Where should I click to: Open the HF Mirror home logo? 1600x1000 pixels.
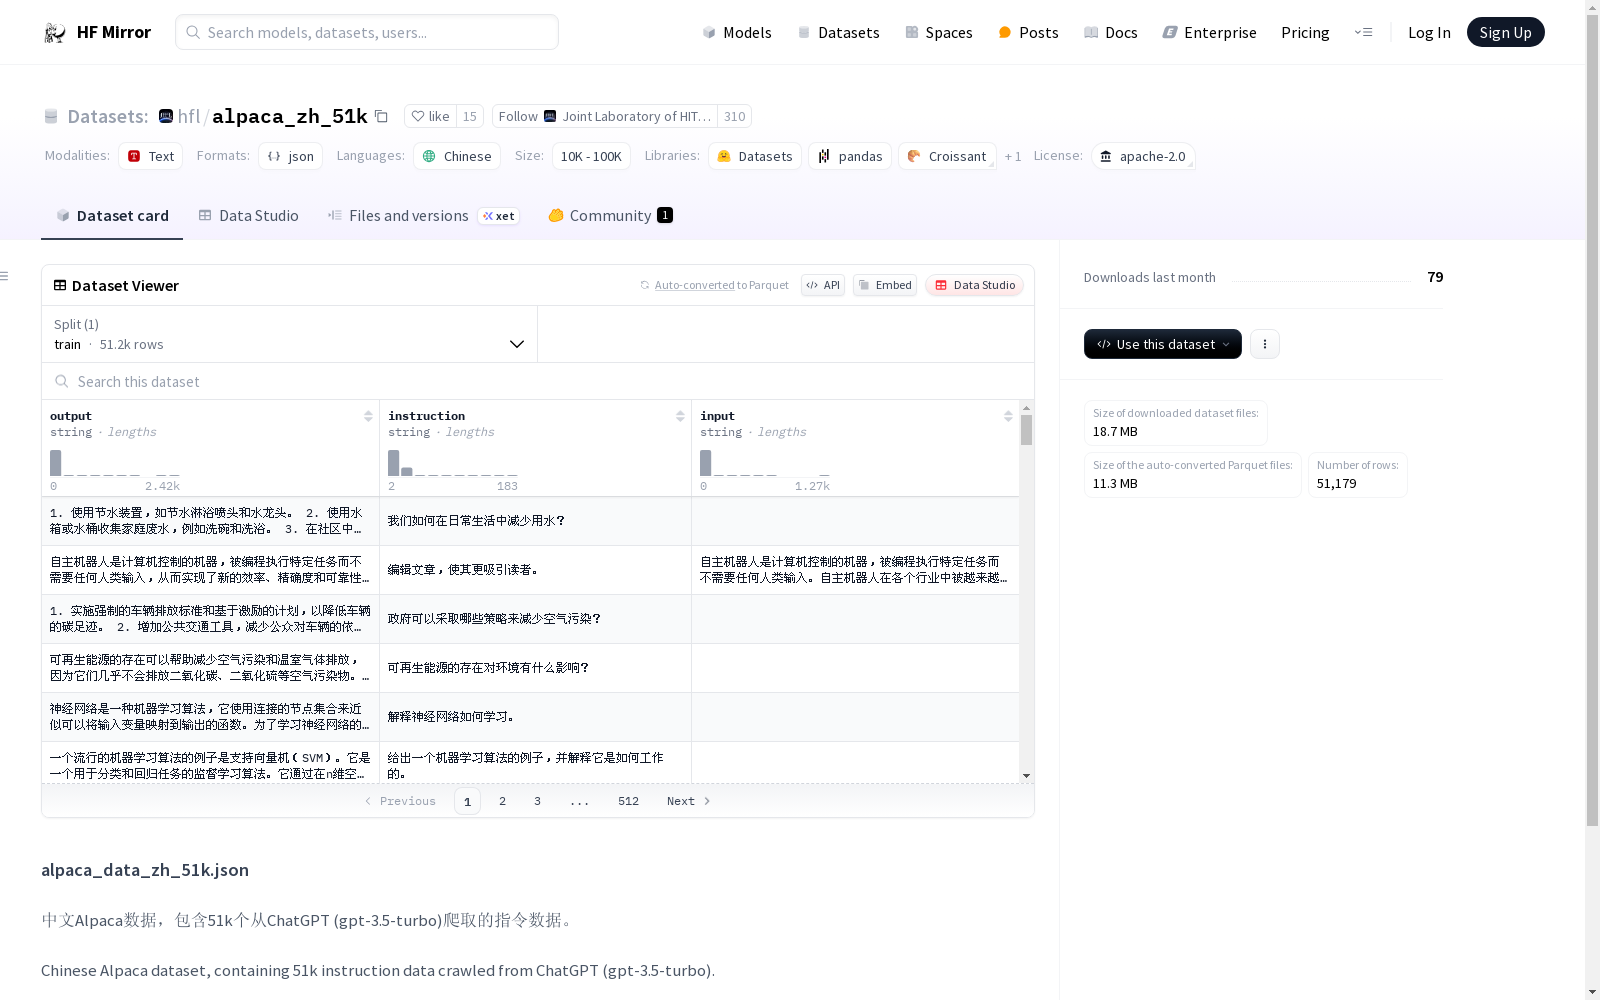pos(97,32)
